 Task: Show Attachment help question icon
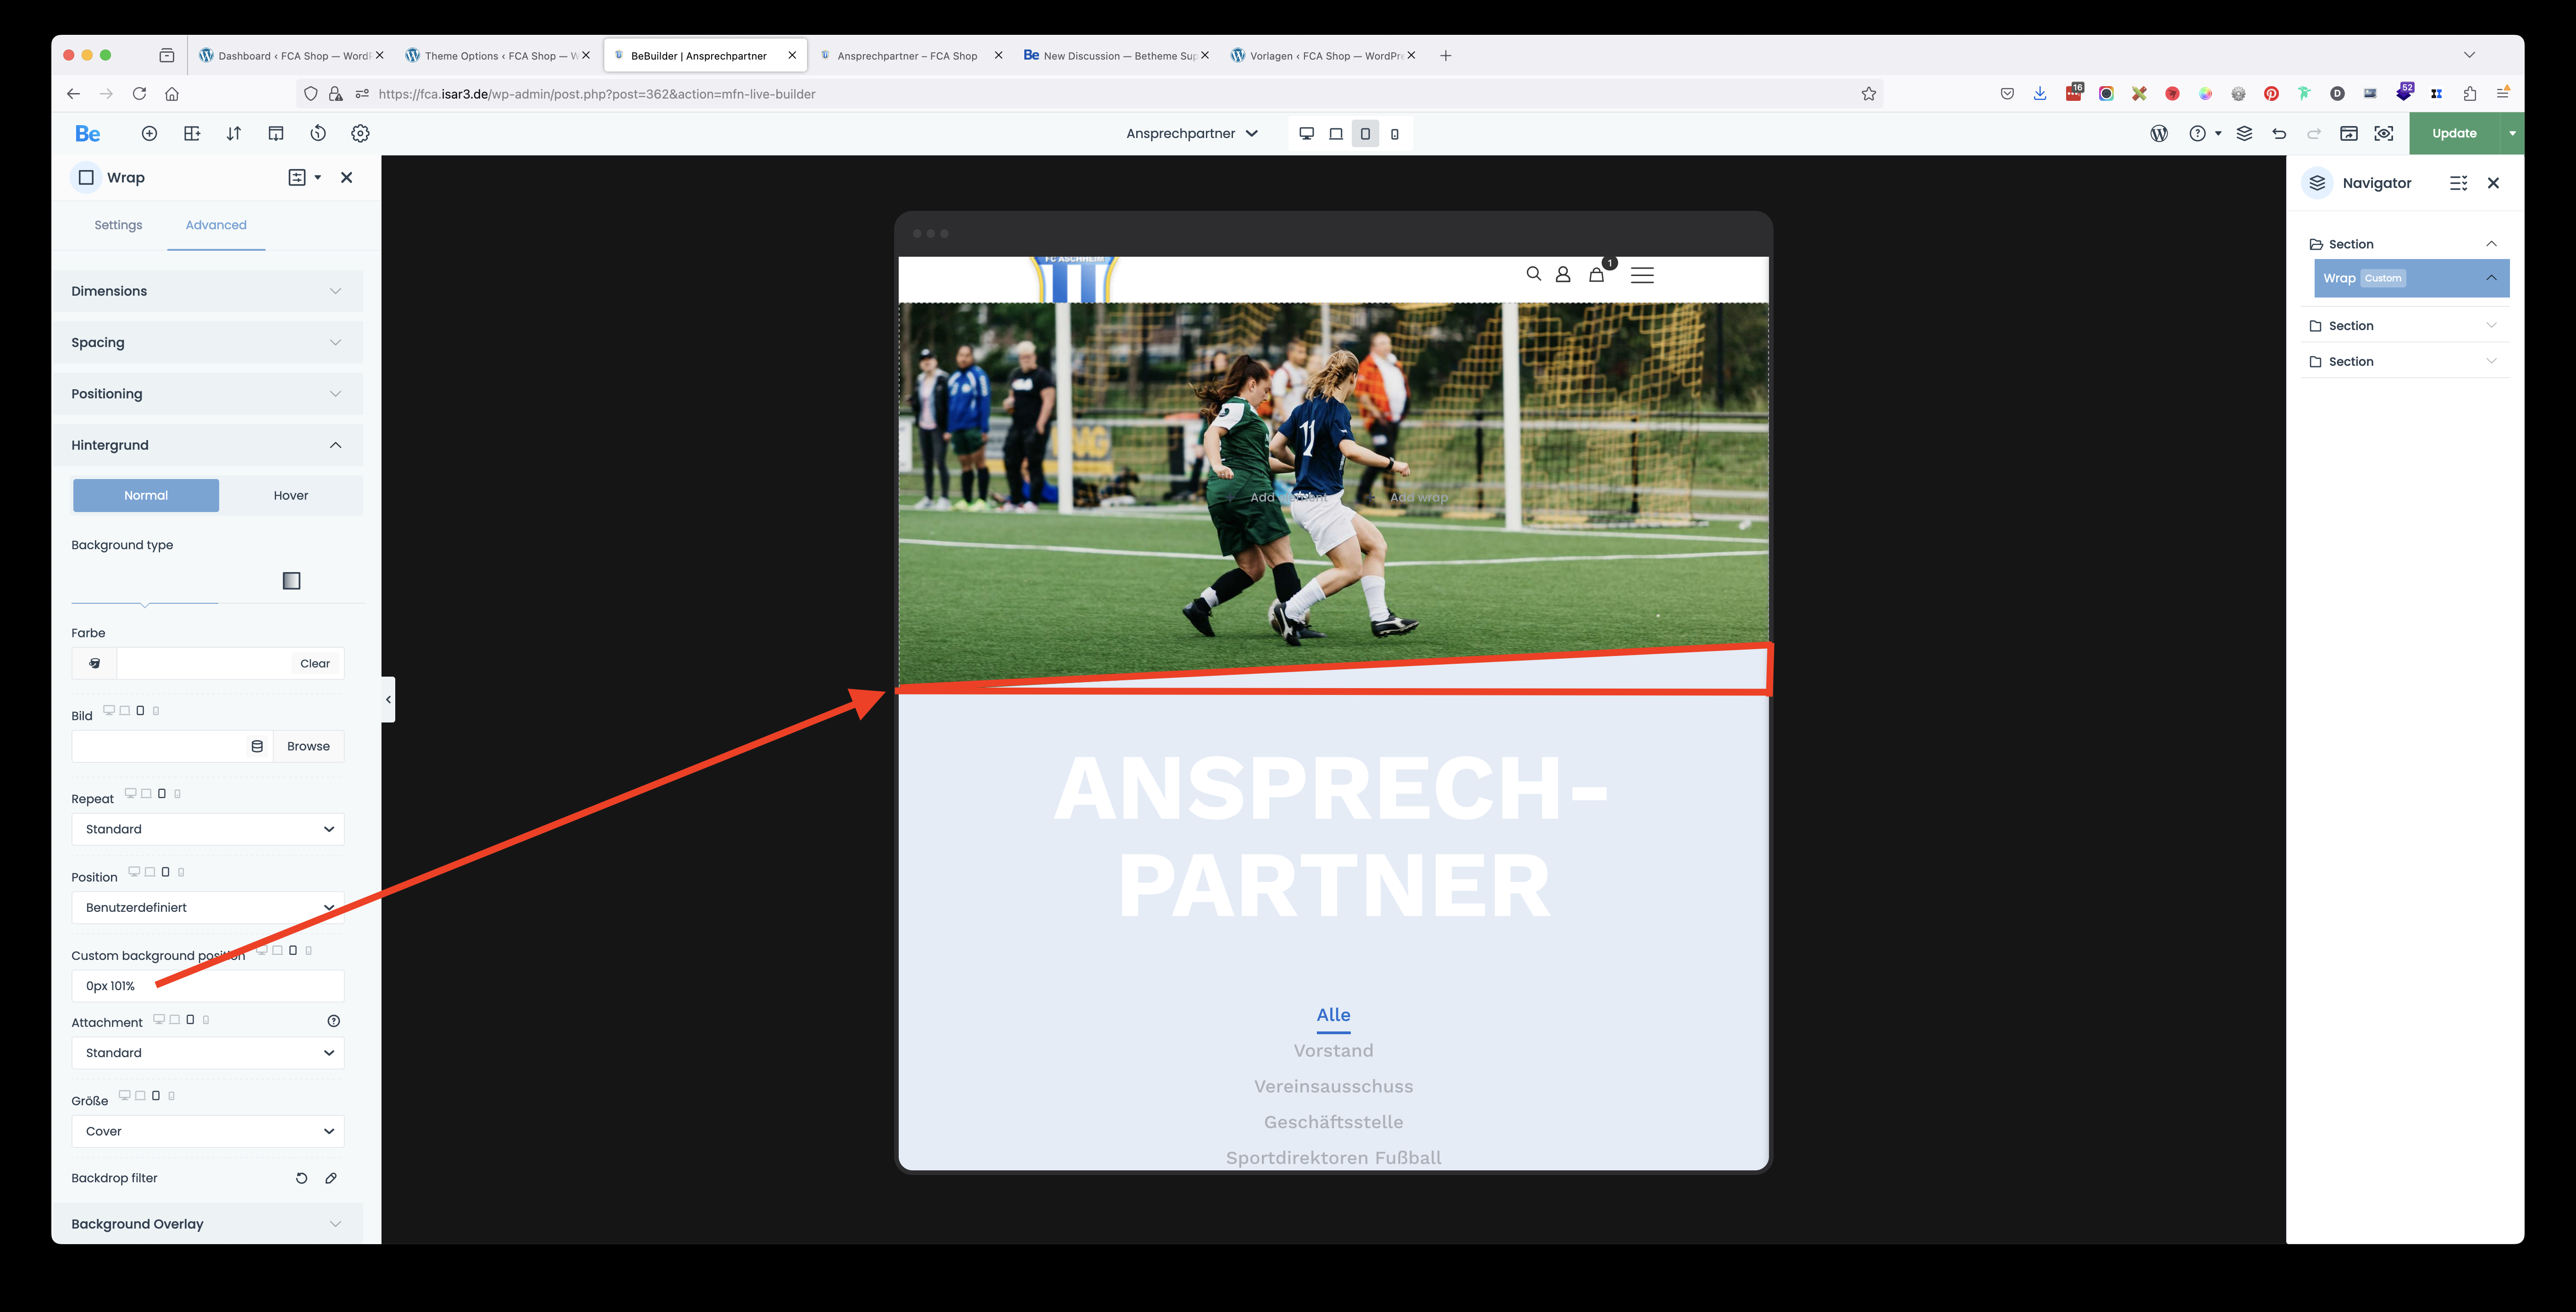tap(334, 1022)
